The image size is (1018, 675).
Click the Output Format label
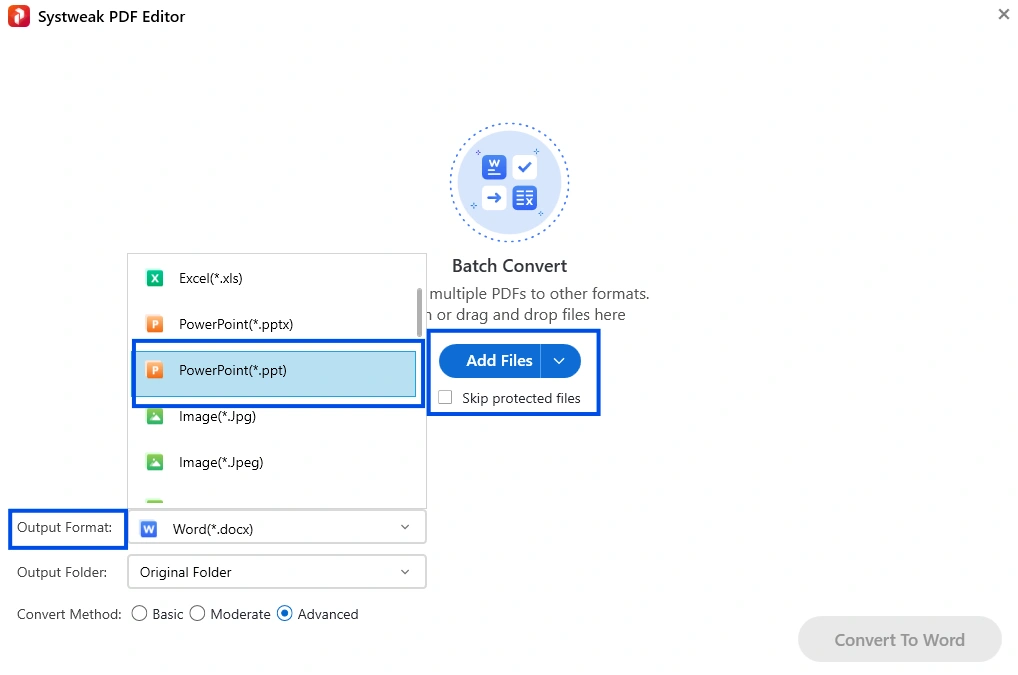pos(64,528)
